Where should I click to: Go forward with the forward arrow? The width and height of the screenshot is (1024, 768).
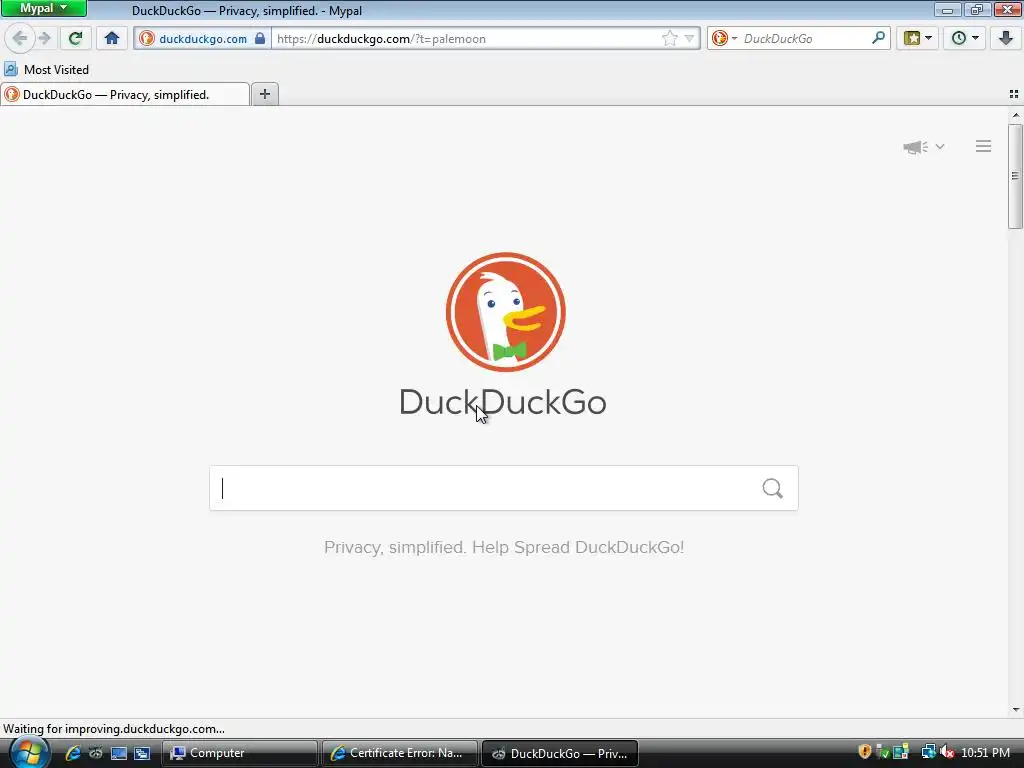point(44,39)
